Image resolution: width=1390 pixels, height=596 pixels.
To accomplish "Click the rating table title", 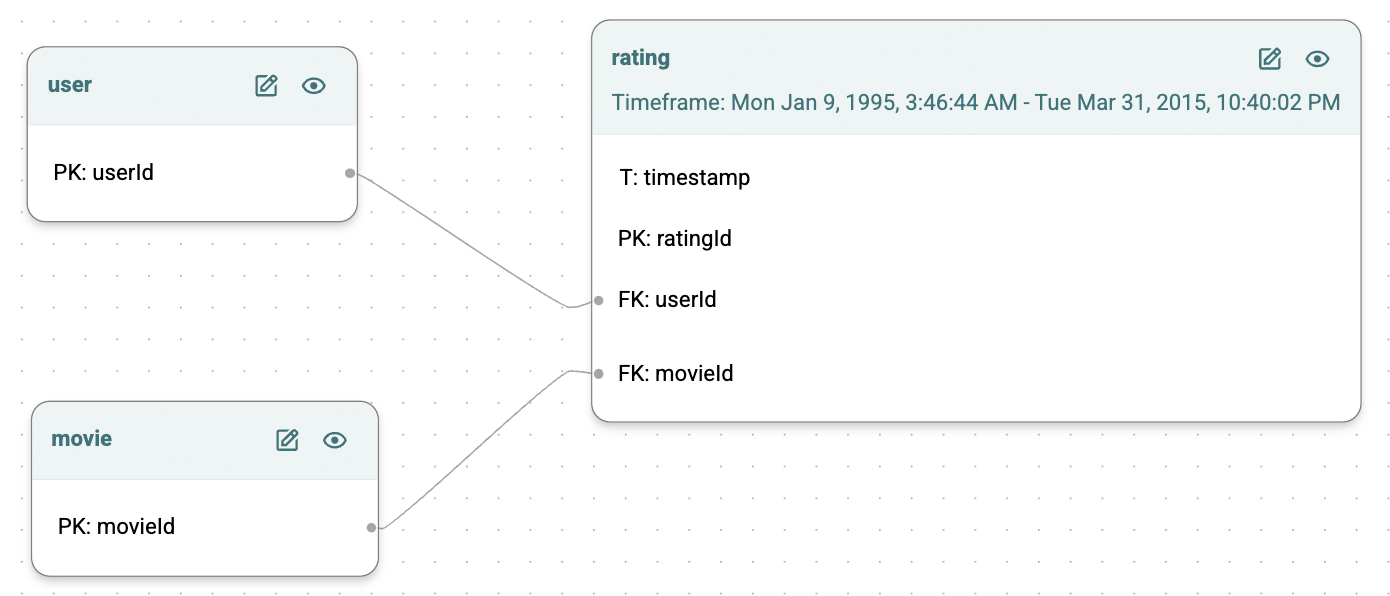I will (641, 58).
